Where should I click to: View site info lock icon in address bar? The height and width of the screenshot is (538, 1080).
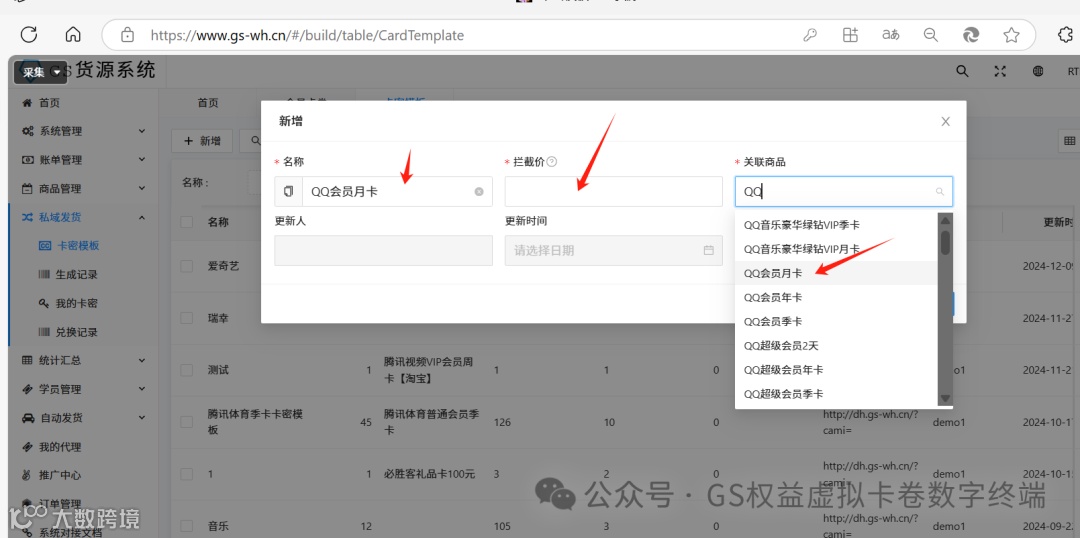pos(127,34)
